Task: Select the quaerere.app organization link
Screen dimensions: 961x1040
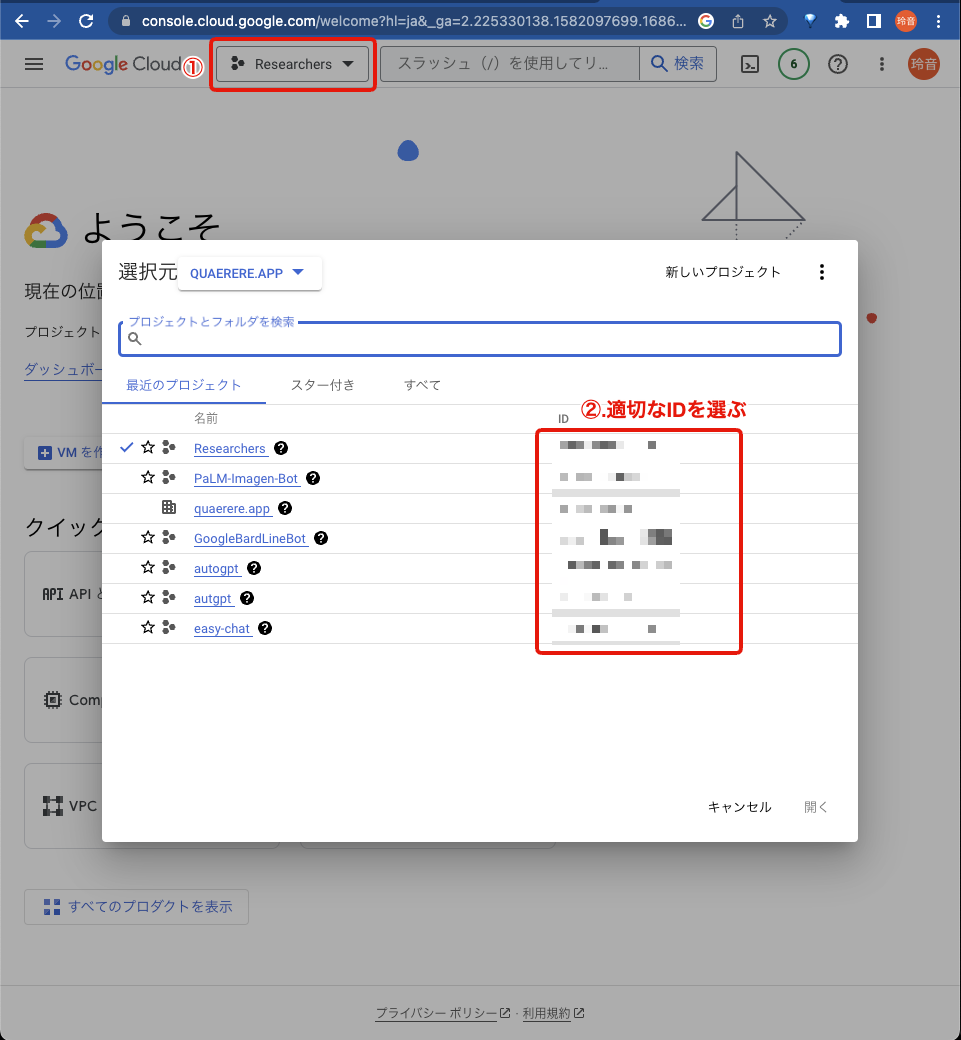Action: click(x=232, y=509)
